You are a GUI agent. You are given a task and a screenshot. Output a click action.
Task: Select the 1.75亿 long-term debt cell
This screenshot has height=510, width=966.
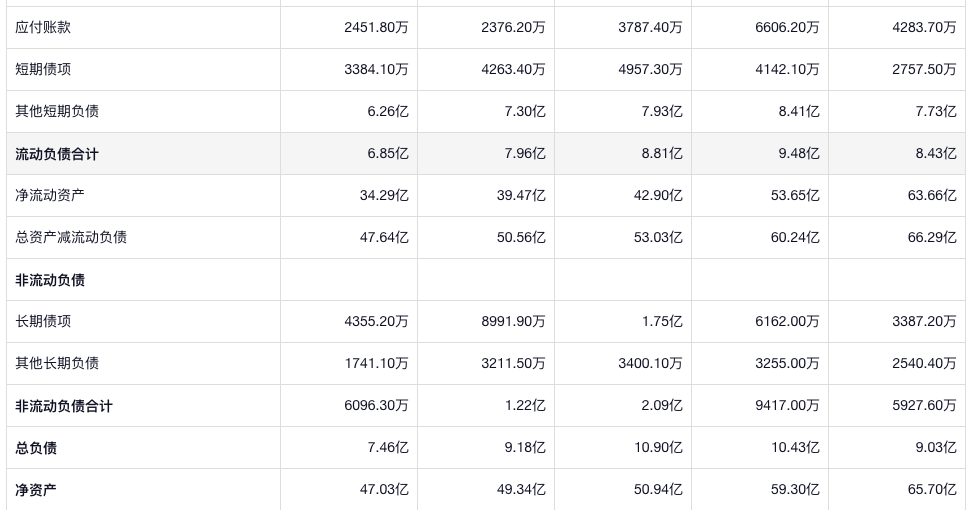pos(662,322)
